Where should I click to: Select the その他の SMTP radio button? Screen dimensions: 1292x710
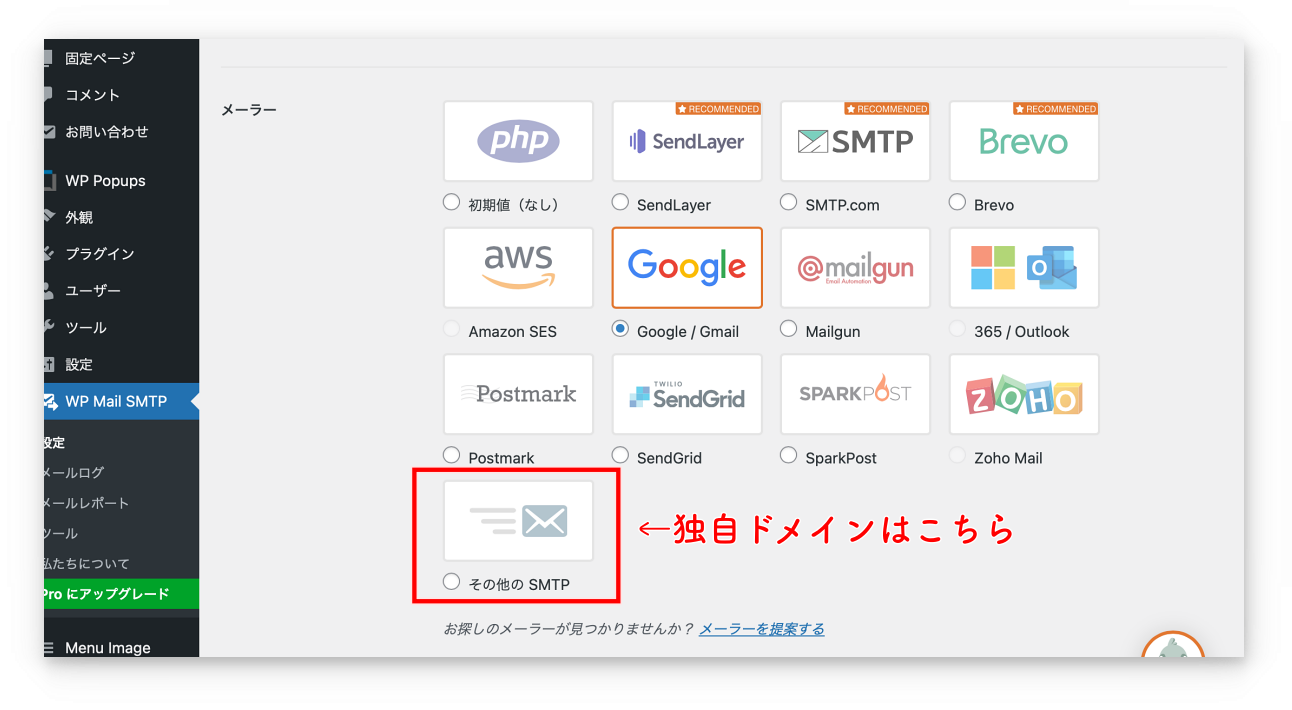pos(451,581)
